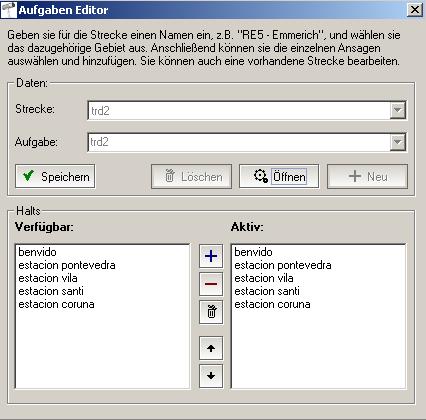Select estacion vila in Aktiv list
The image size is (426, 420).
(x=264, y=278)
